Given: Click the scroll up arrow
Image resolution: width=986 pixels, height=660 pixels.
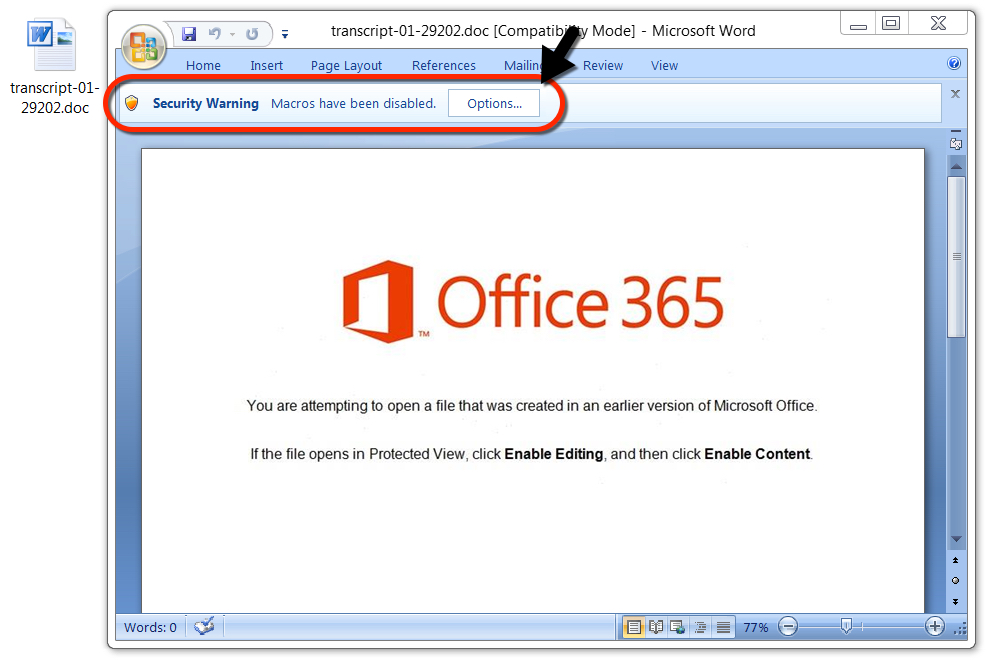Looking at the screenshot, I should coord(956,166).
